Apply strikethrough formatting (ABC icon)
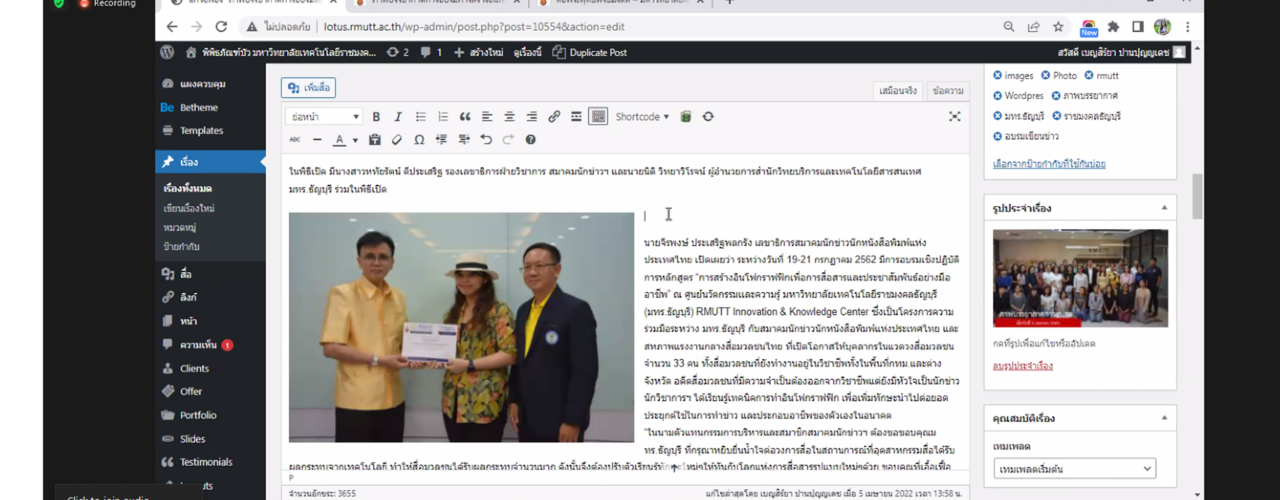The height and width of the screenshot is (500, 1280). pos(295,140)
